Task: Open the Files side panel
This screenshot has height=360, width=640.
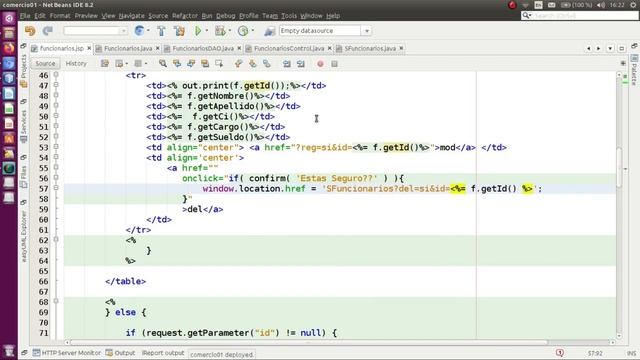Action: pyautogui.click(x=23, y=176)
